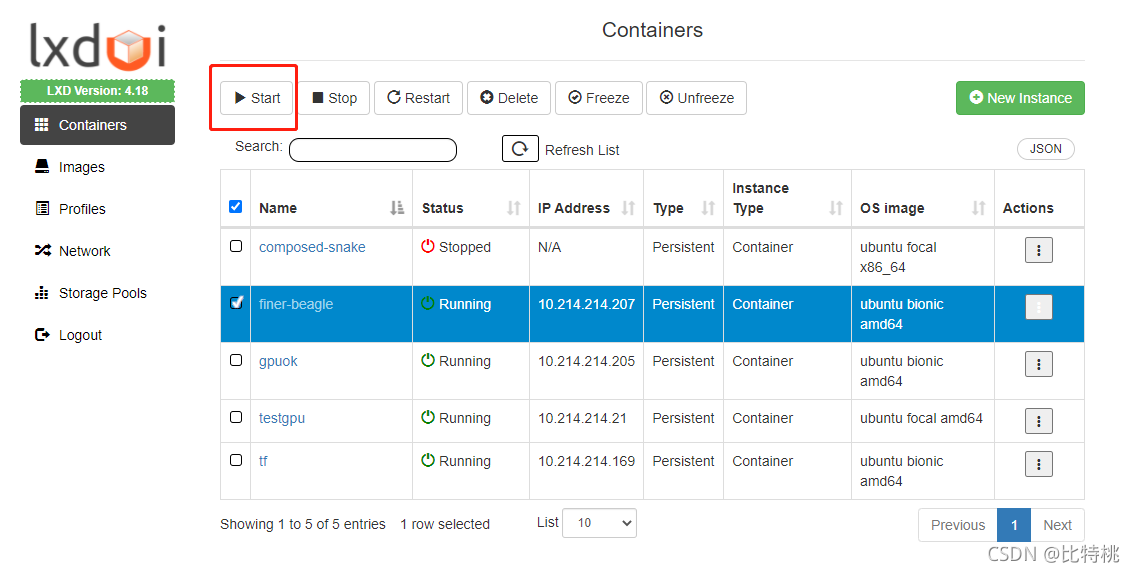Open the List entries count dropdown
Image resolution: width=1135 pixels, height=572 pixels.
pos(599,523)
